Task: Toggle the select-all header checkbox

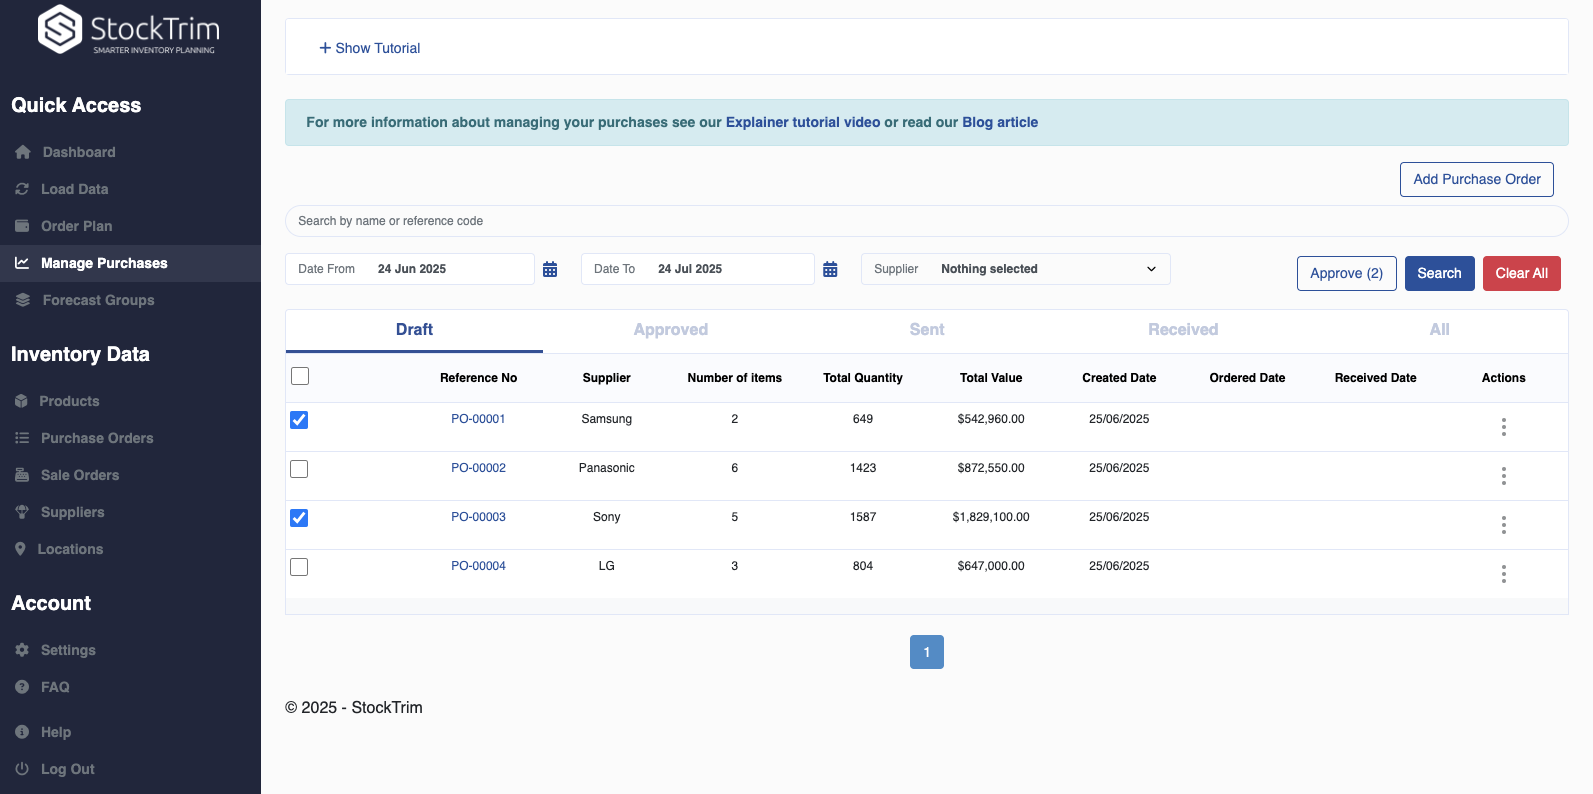Action: click(300, 376)
